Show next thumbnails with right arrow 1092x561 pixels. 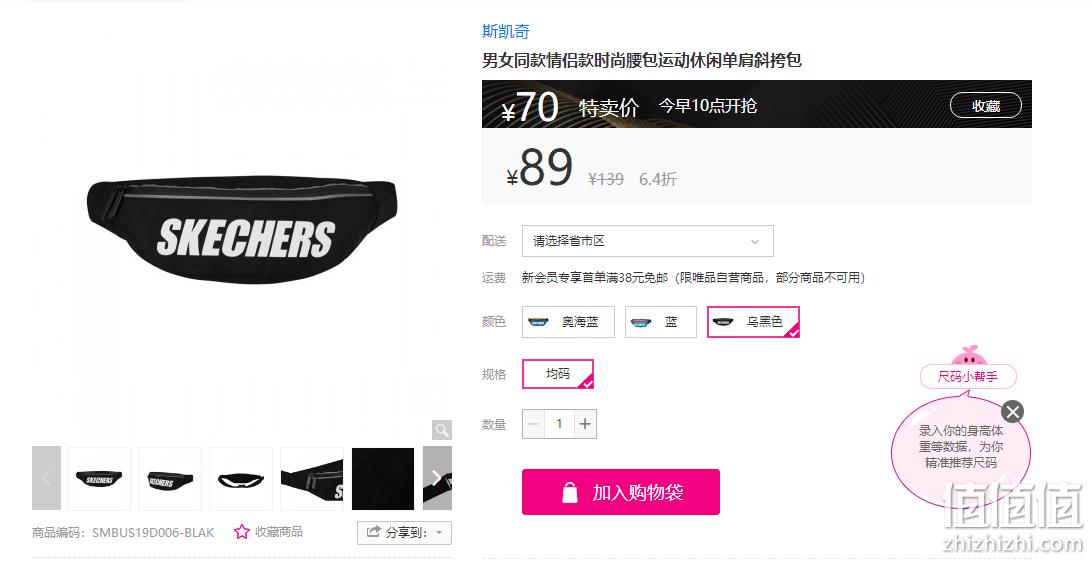[437, 478]
